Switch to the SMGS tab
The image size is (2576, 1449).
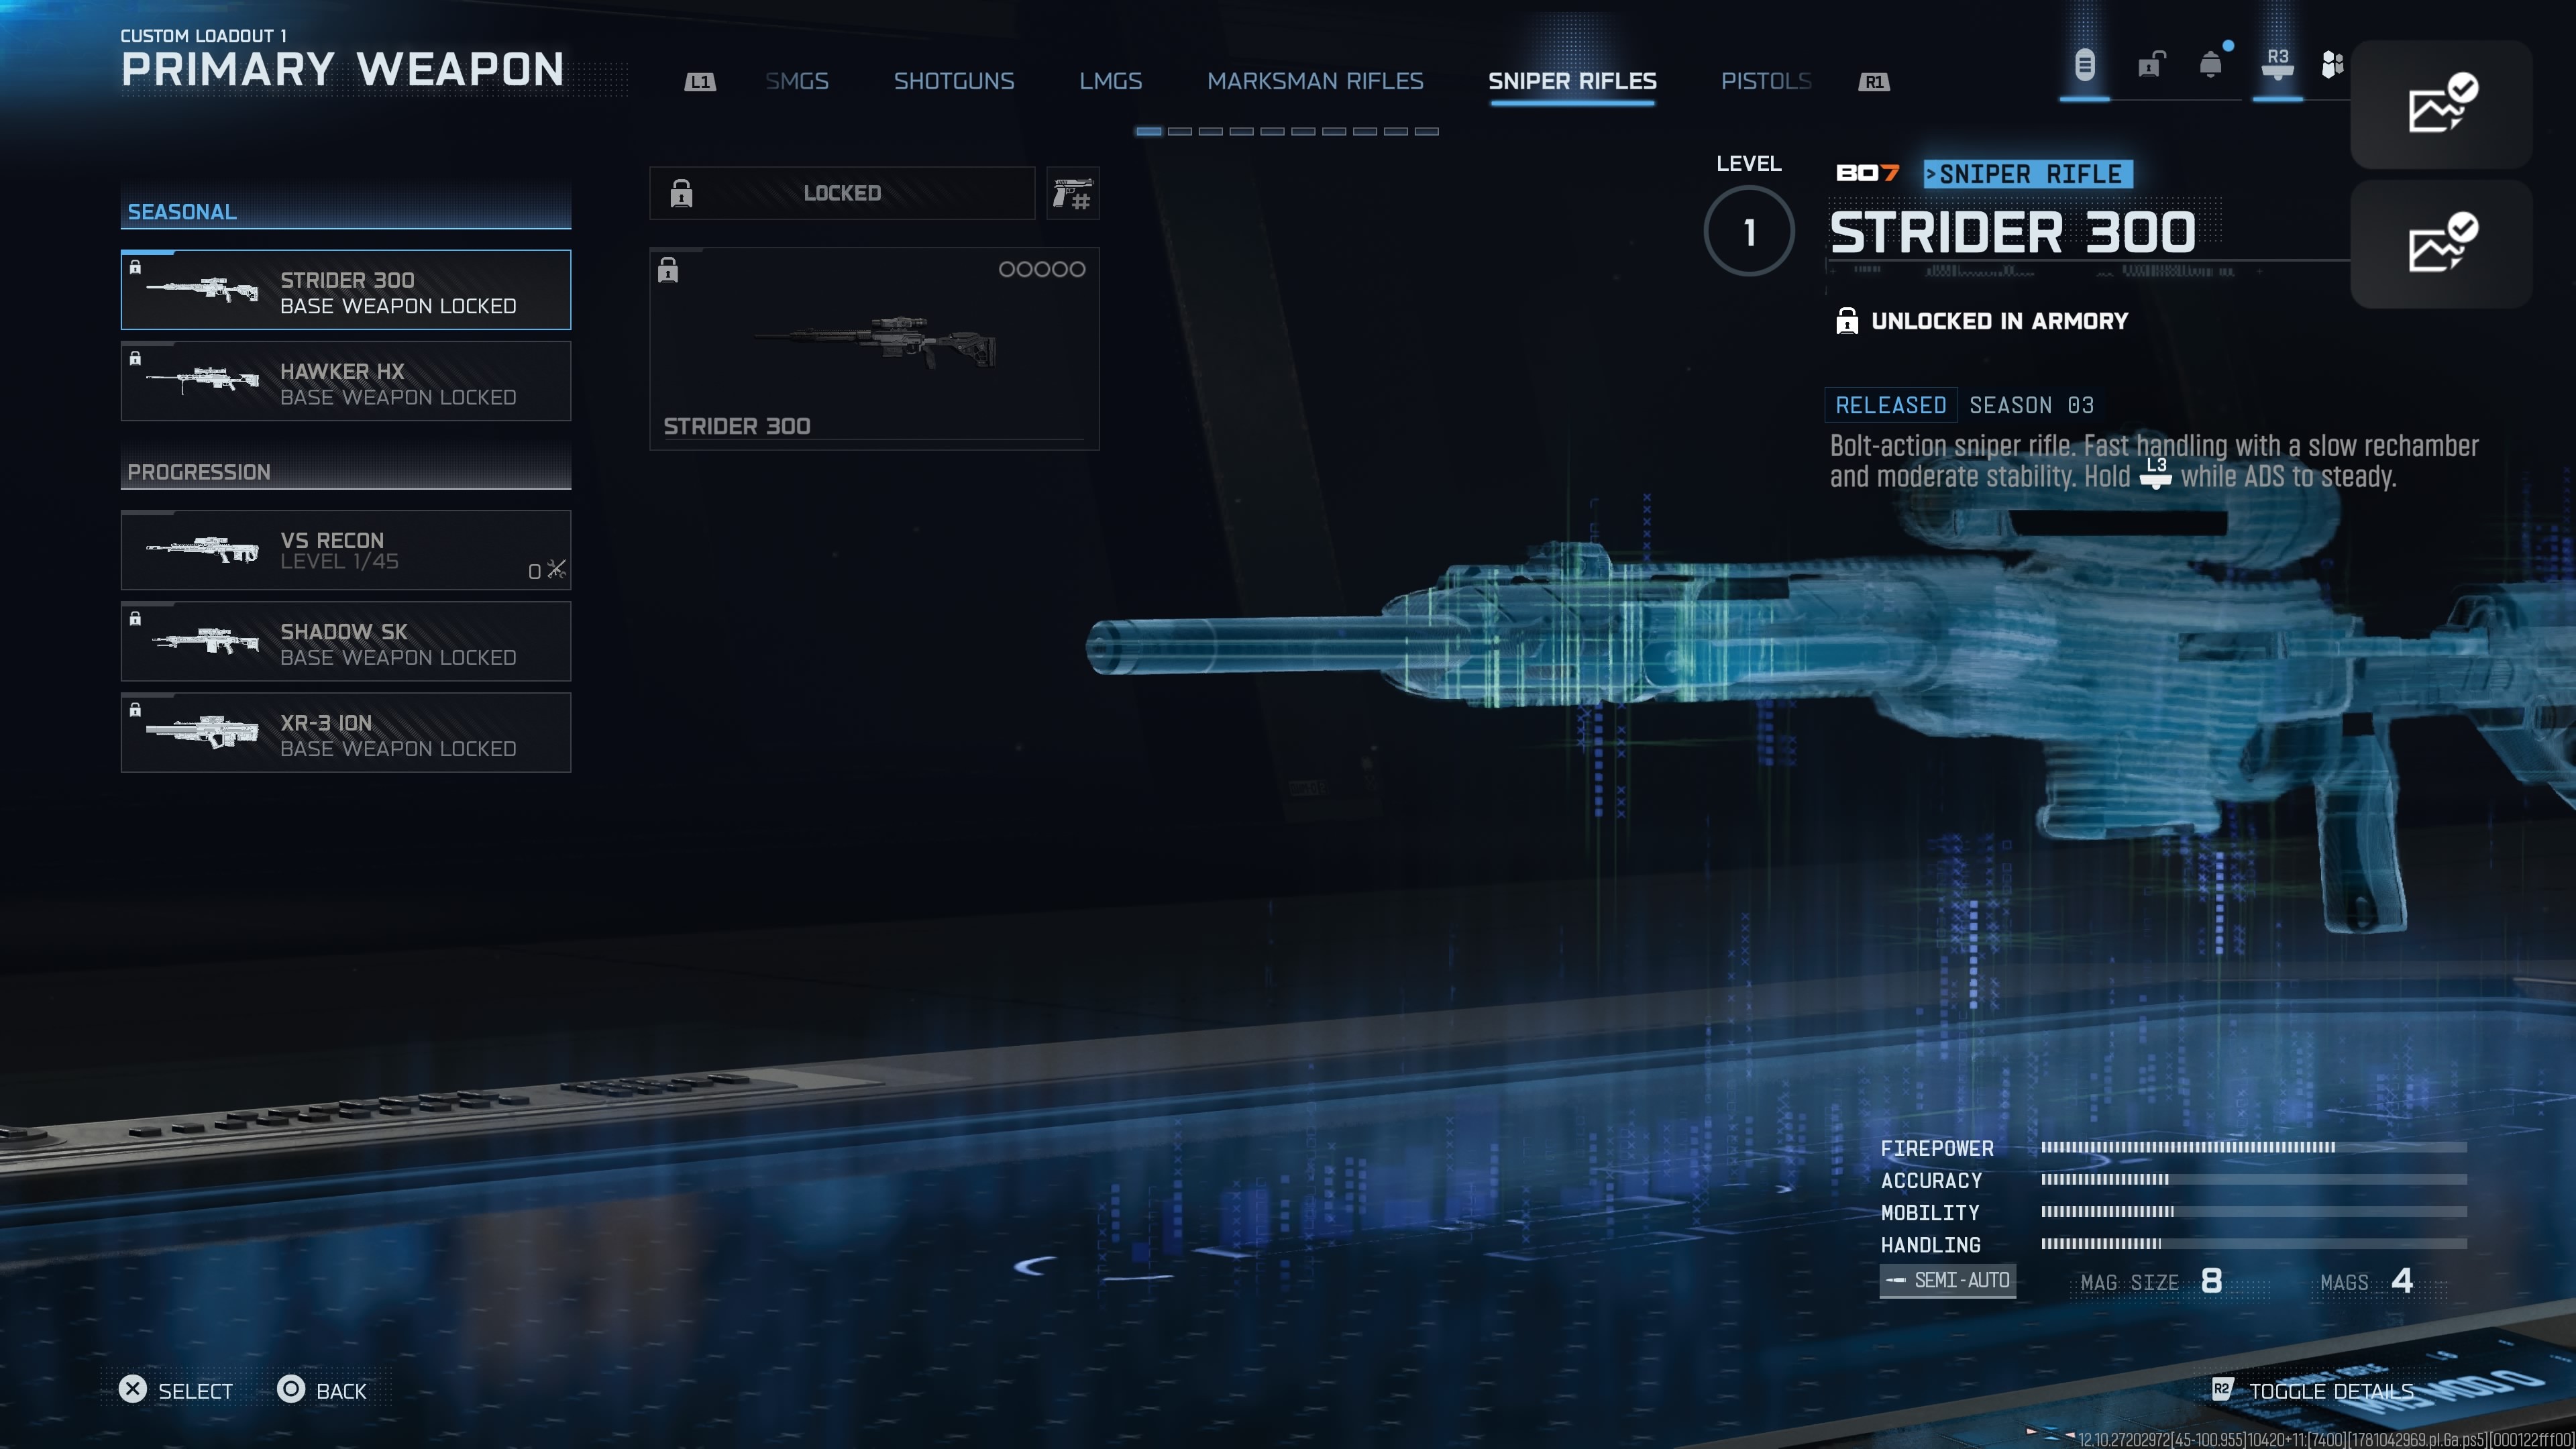797,81
